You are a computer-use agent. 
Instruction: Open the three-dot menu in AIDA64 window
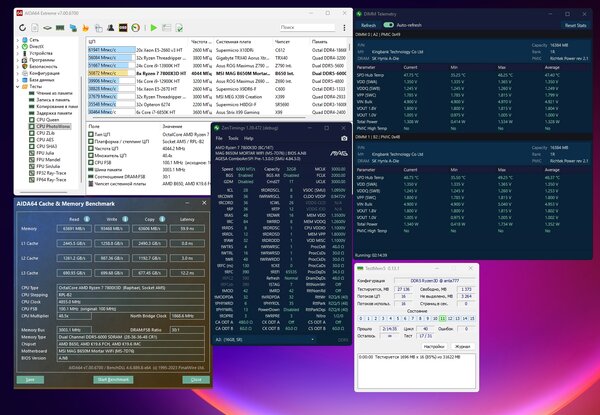tap(344, 28)
